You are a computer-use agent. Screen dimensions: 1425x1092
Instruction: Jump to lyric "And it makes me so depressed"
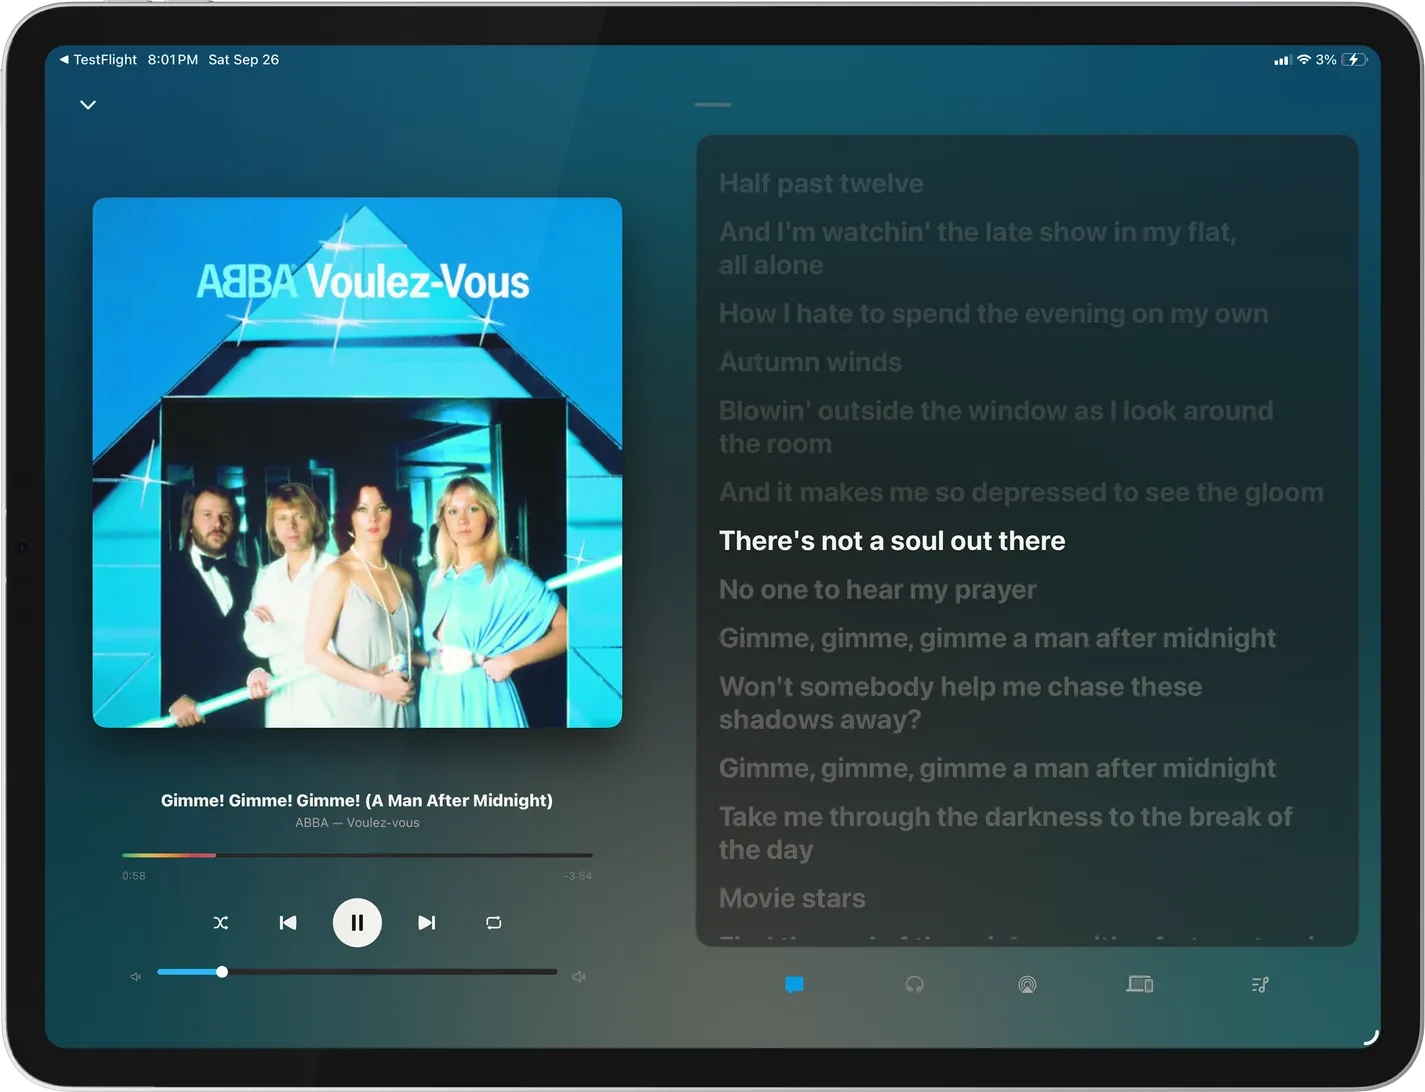click(x=1021, y=493)
